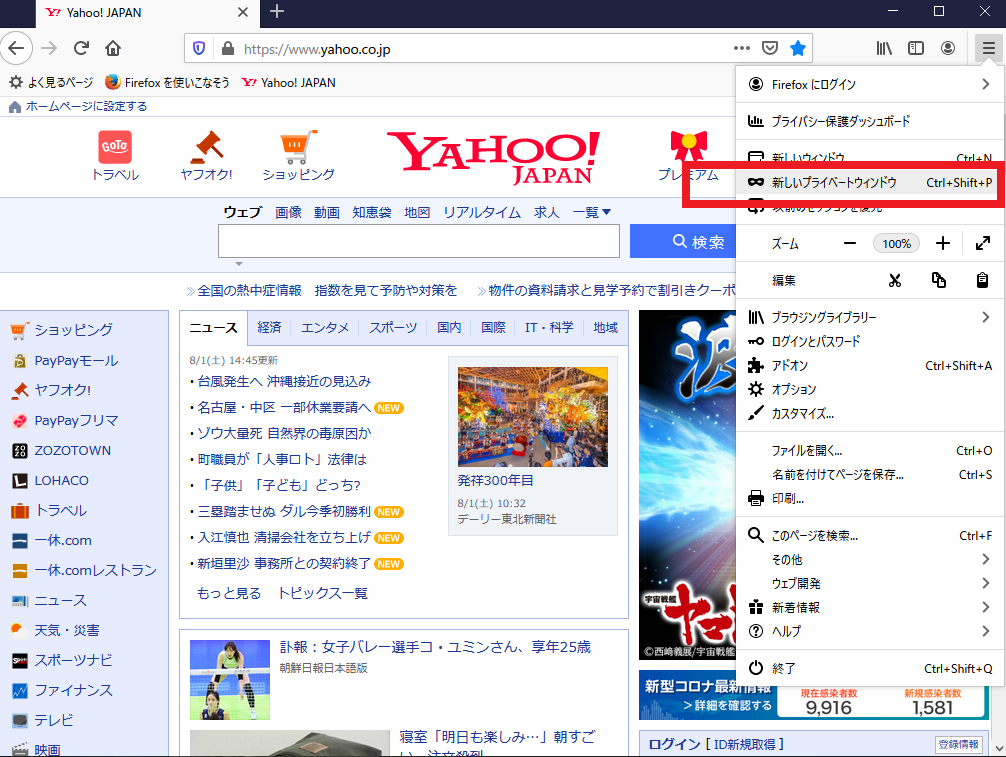Expand the Firefox にログイン submenu
The height and width of the screenshot is (757, 1006).
(x=870, y=84)
